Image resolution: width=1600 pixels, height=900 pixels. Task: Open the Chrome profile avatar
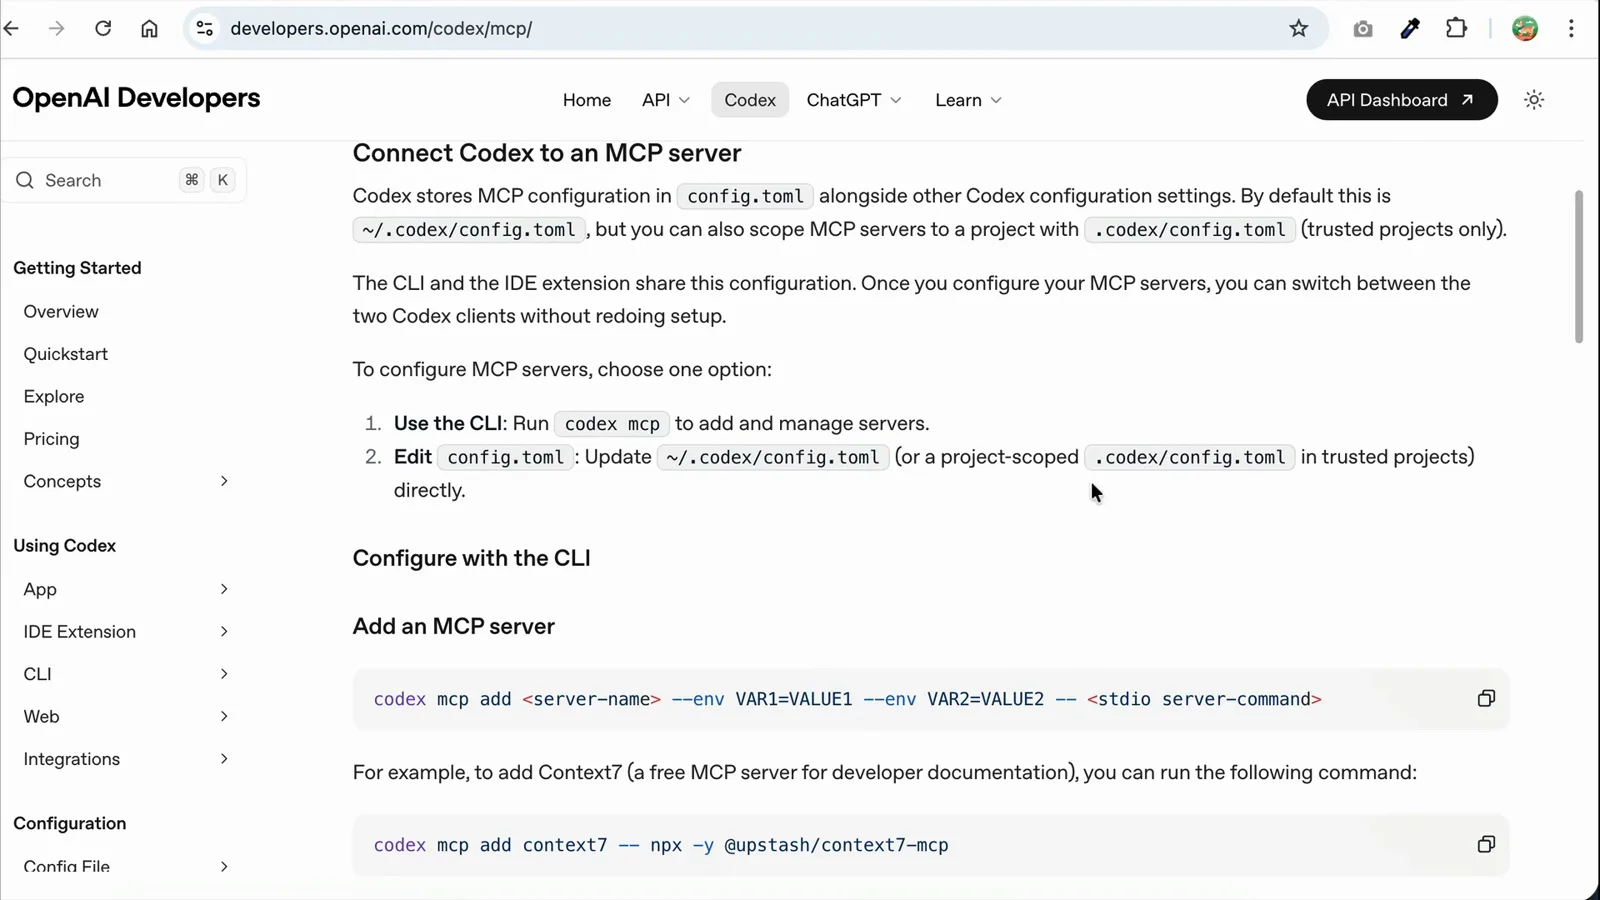[x=1525, y=28]
